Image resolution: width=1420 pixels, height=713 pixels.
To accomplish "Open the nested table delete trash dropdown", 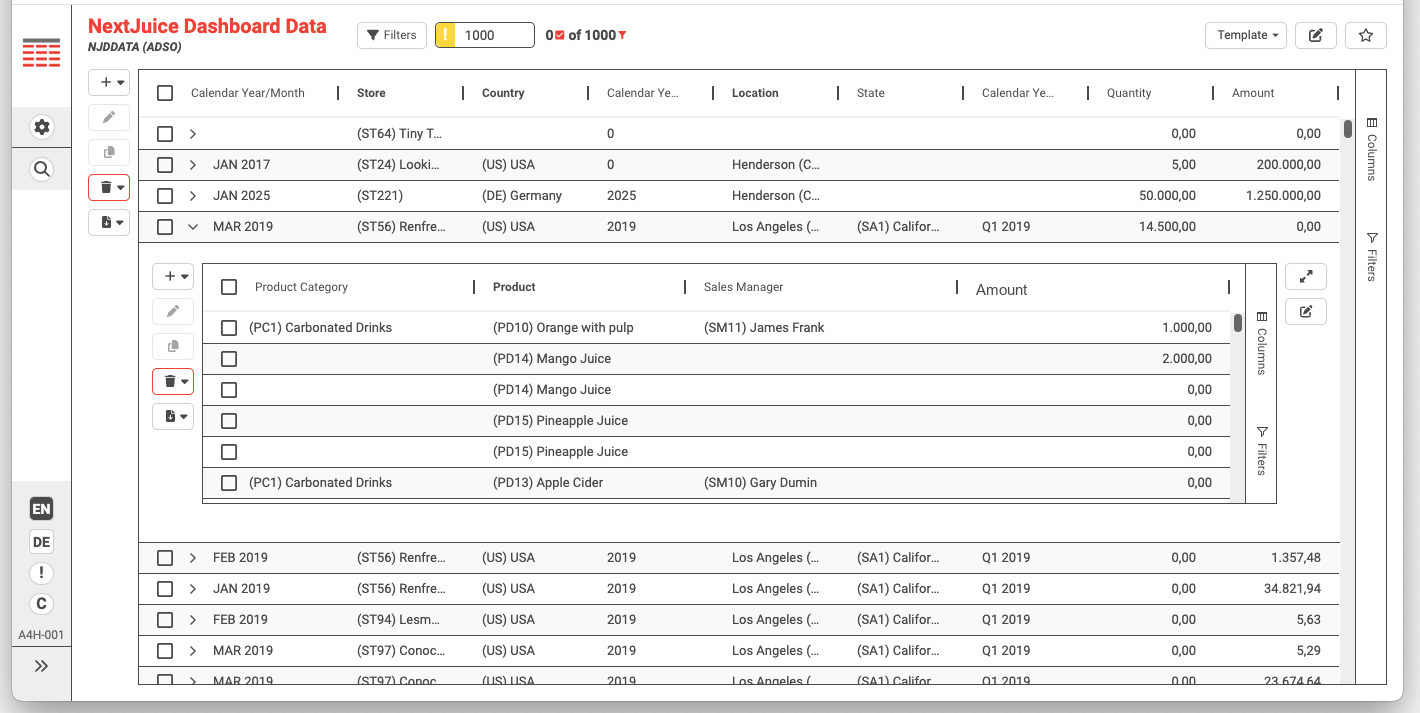I will coord(173,381).
